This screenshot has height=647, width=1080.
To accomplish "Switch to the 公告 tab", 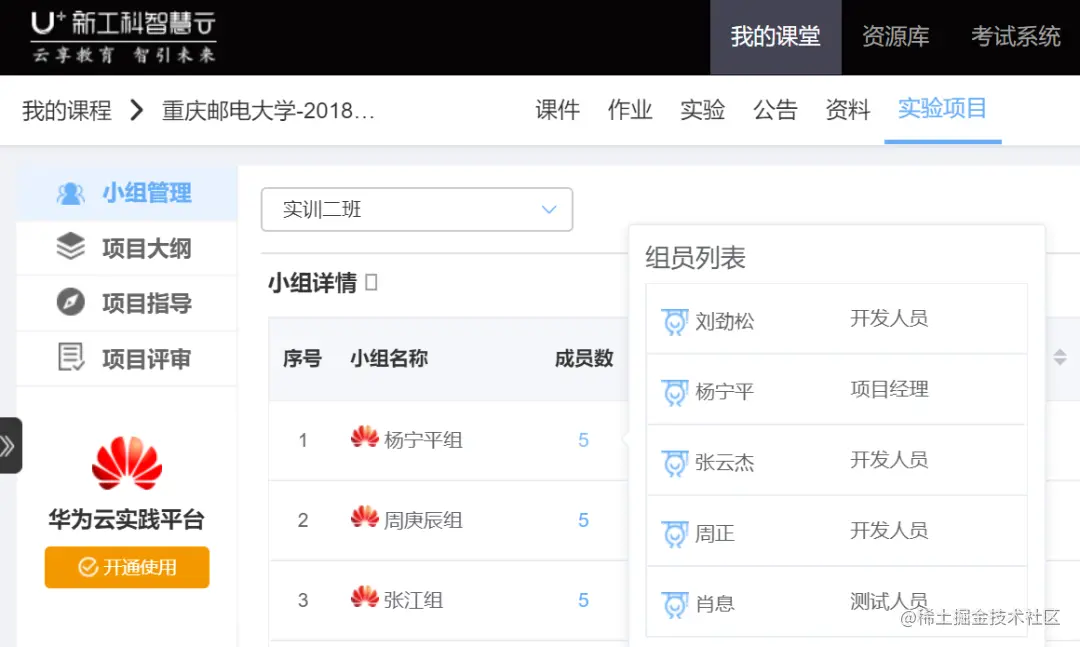I will (x=775, y=110).
